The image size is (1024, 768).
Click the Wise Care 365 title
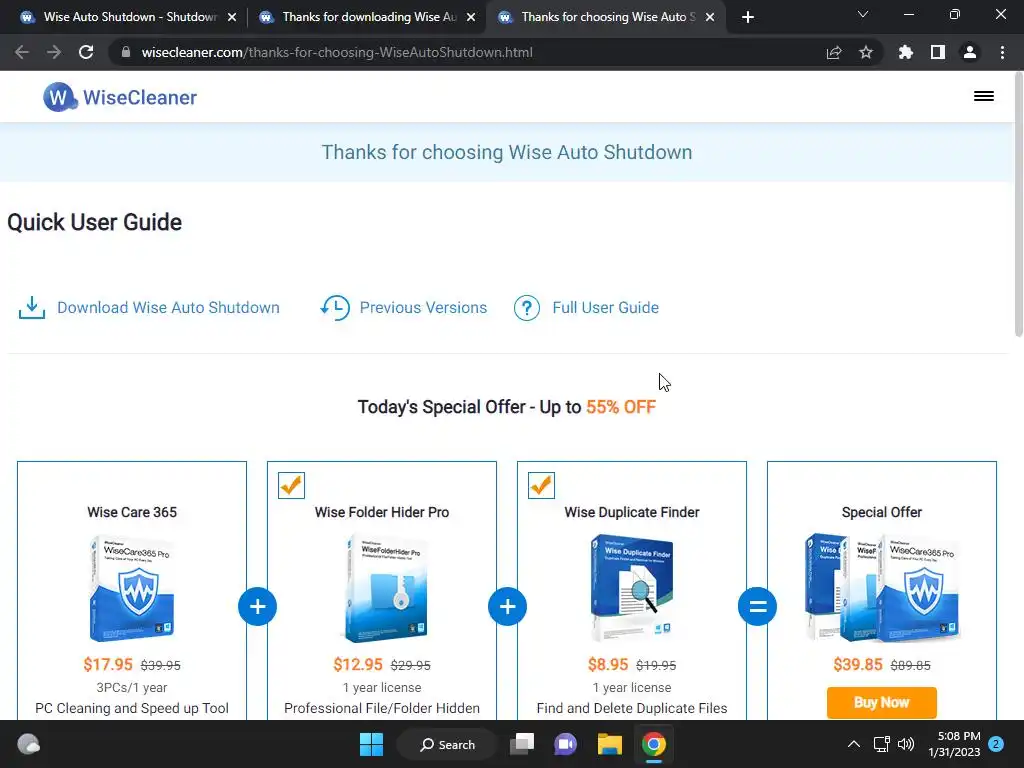tap(132, 512)
